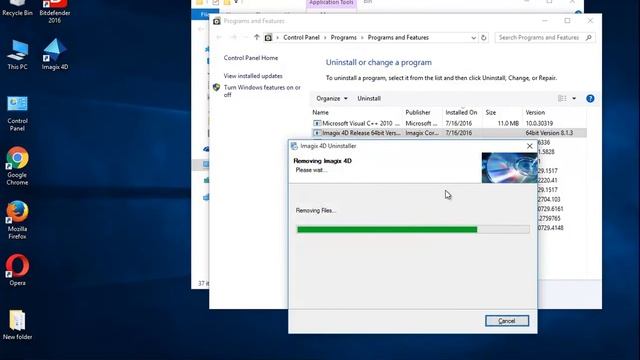Click the Imagix 4D Release row icon
Screen dimensions: 640x360
[x=317, y=133]
